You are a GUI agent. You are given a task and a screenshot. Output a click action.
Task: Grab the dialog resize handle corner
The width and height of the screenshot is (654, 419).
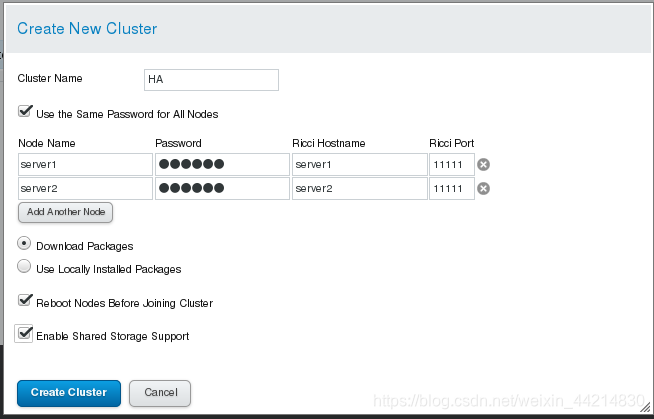pos(645,407)
